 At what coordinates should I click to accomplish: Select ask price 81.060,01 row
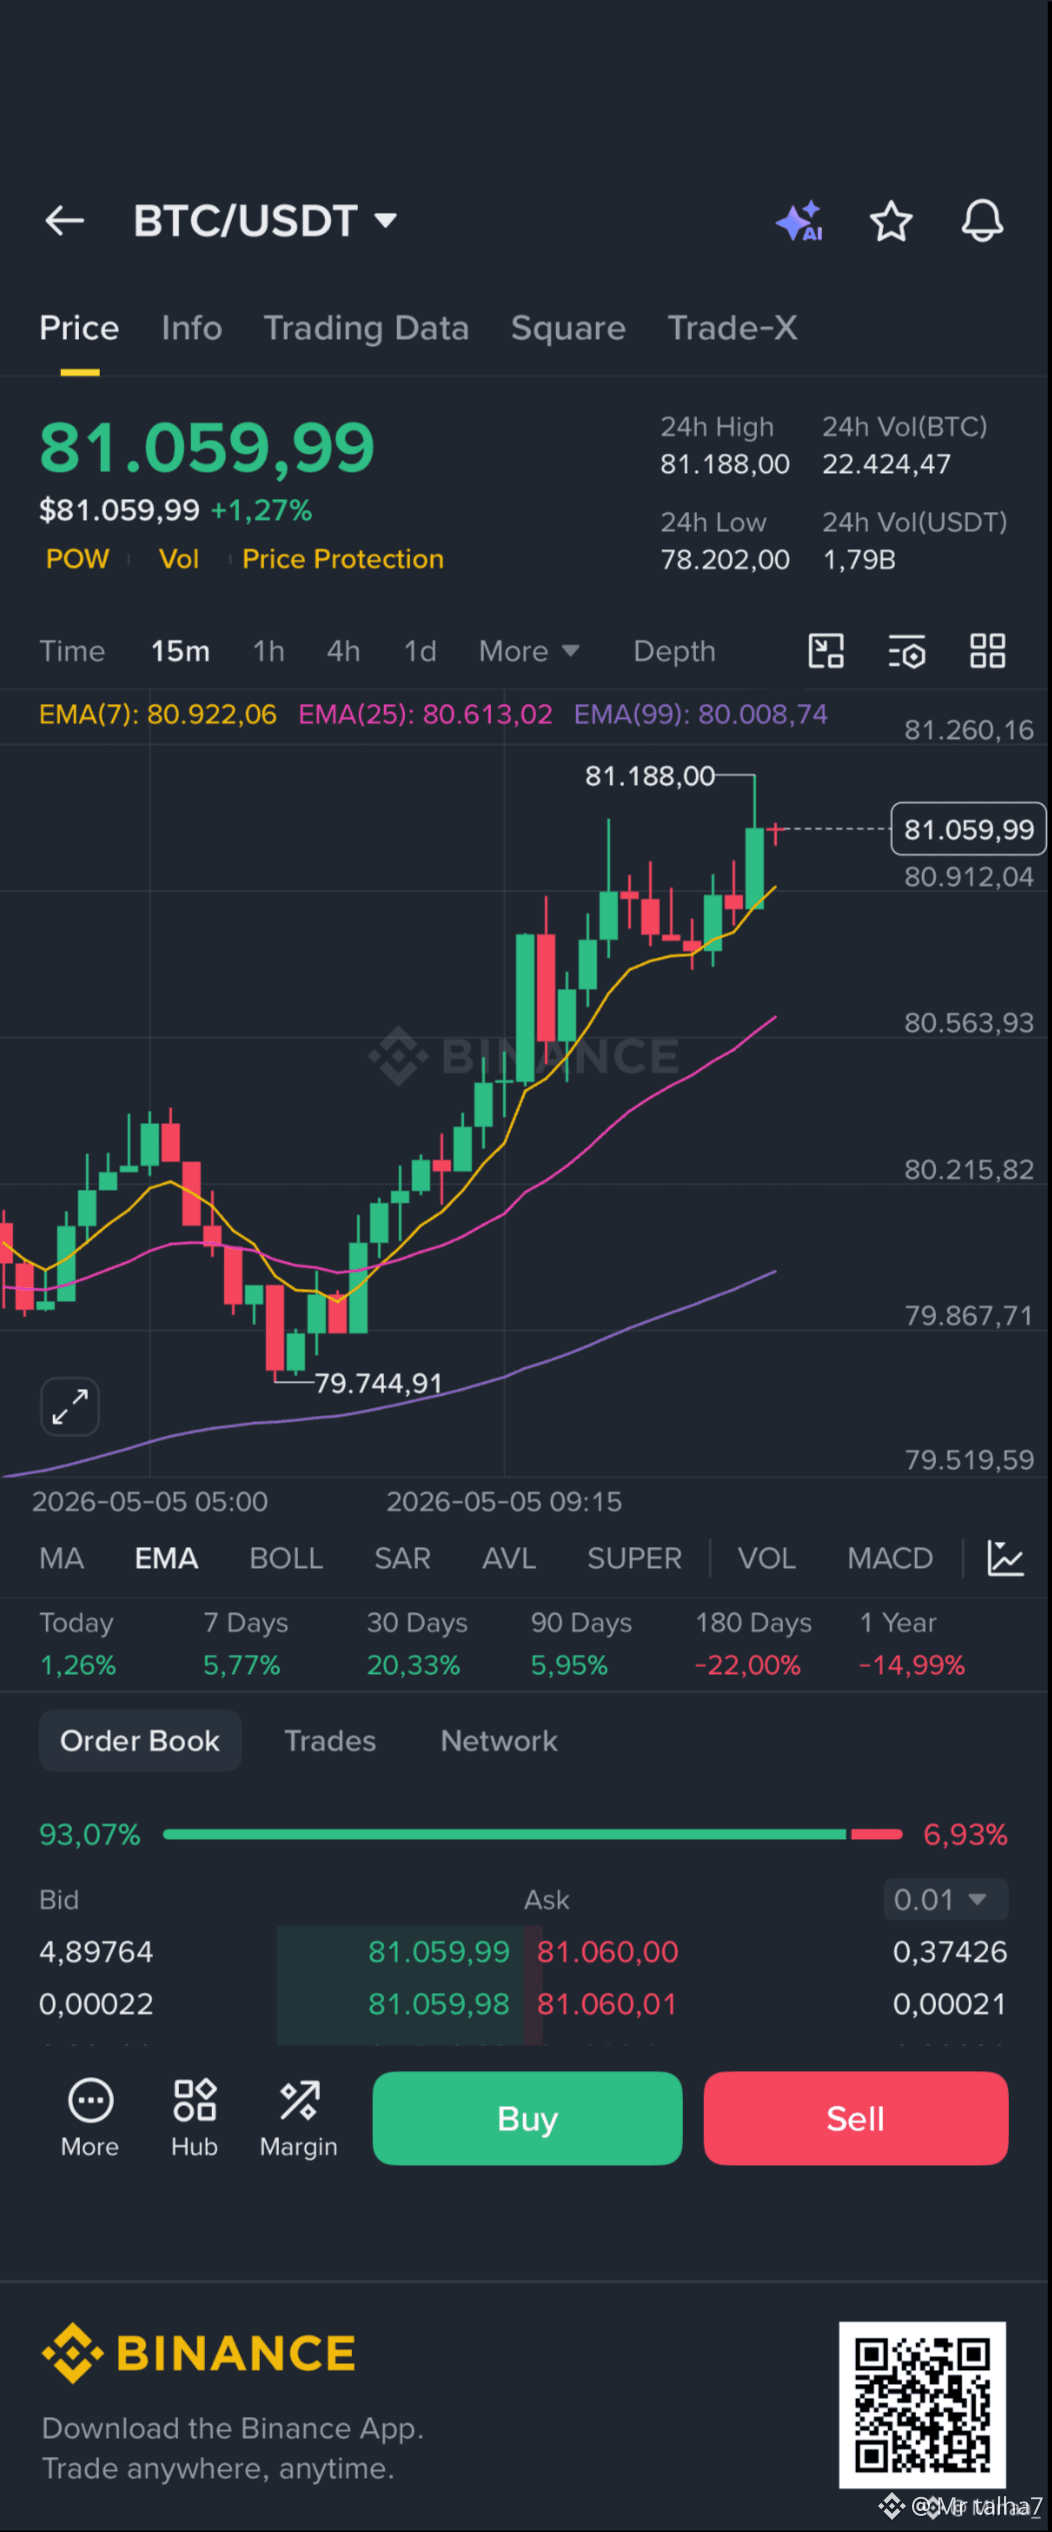coord(607,2003)
